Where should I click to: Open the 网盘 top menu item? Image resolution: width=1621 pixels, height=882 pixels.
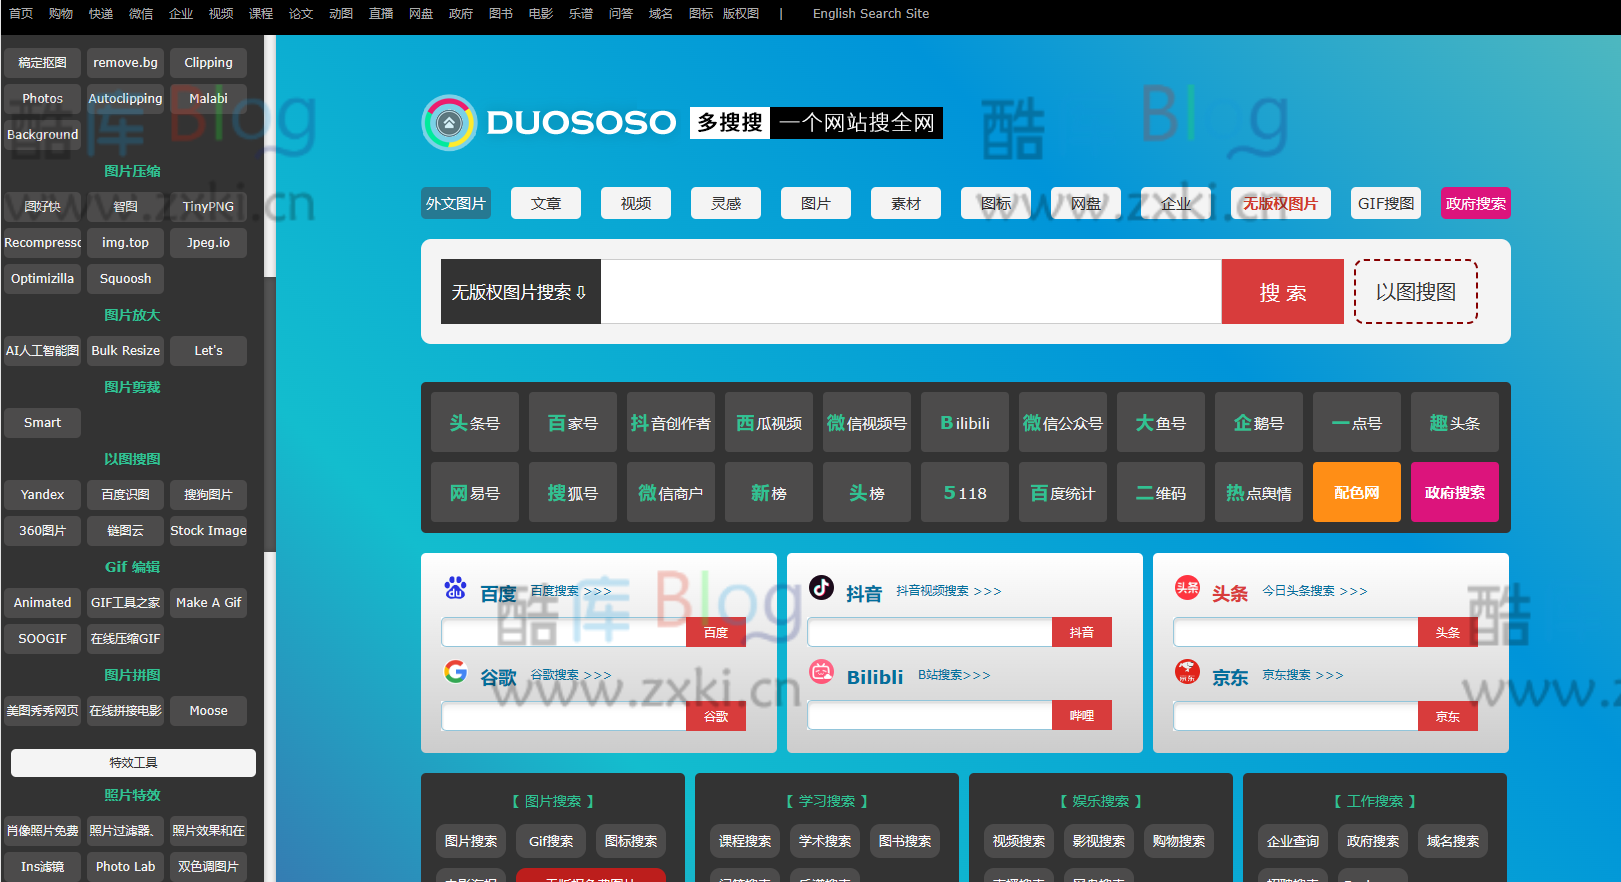click(421, 13)
